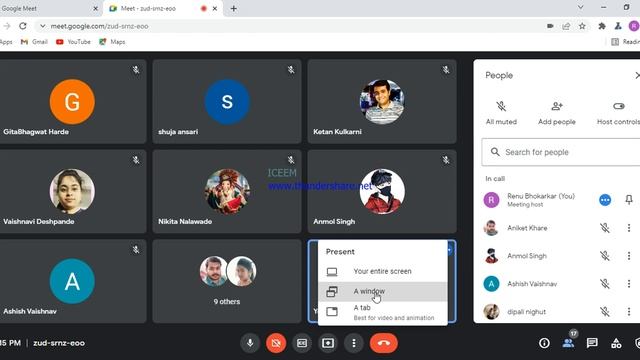View site information in address bar
640x360 pixels.
(x=42, y=26)
